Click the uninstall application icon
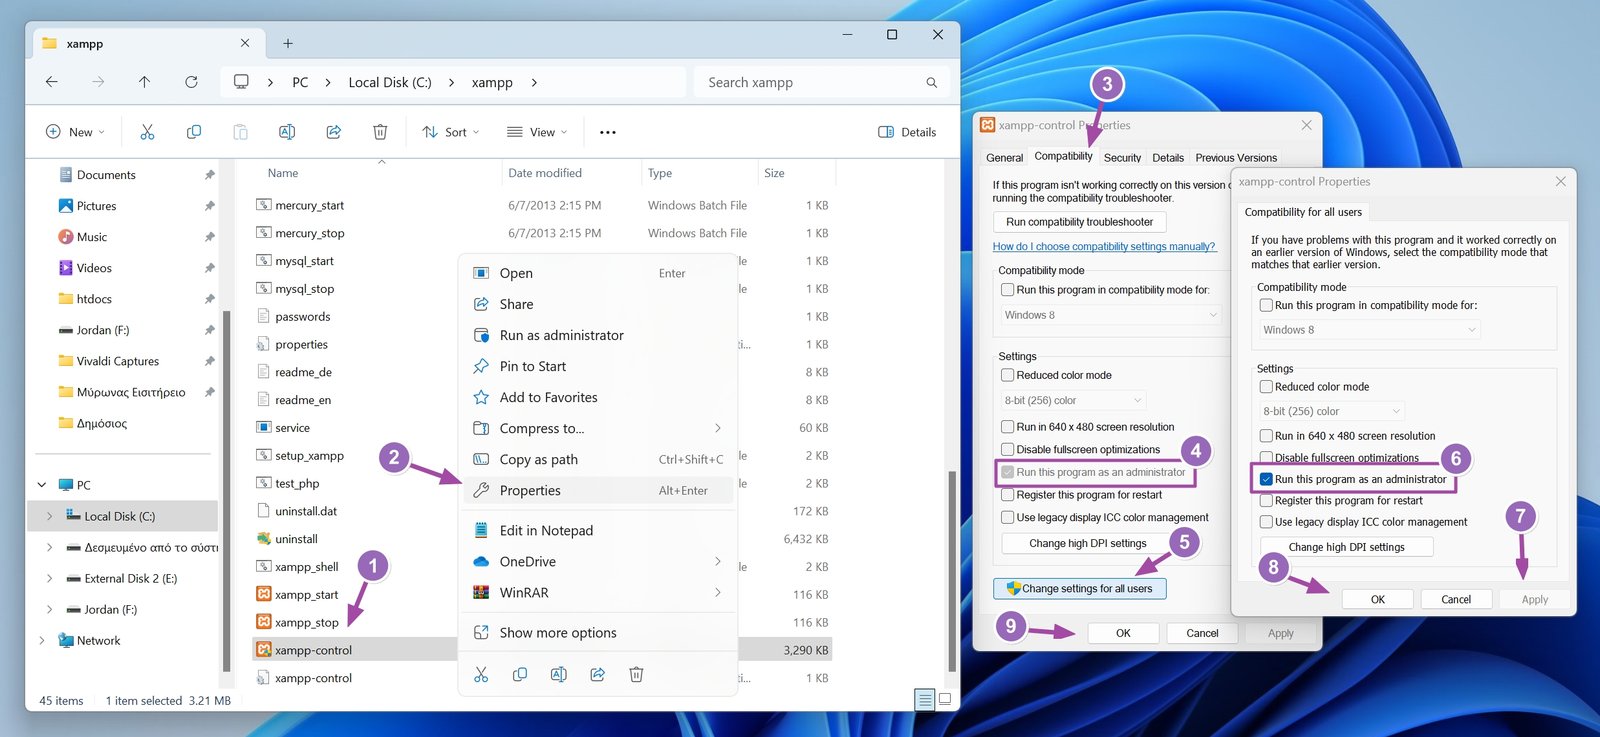Viewport: 1600px width, 737px height. coord(264,539)
